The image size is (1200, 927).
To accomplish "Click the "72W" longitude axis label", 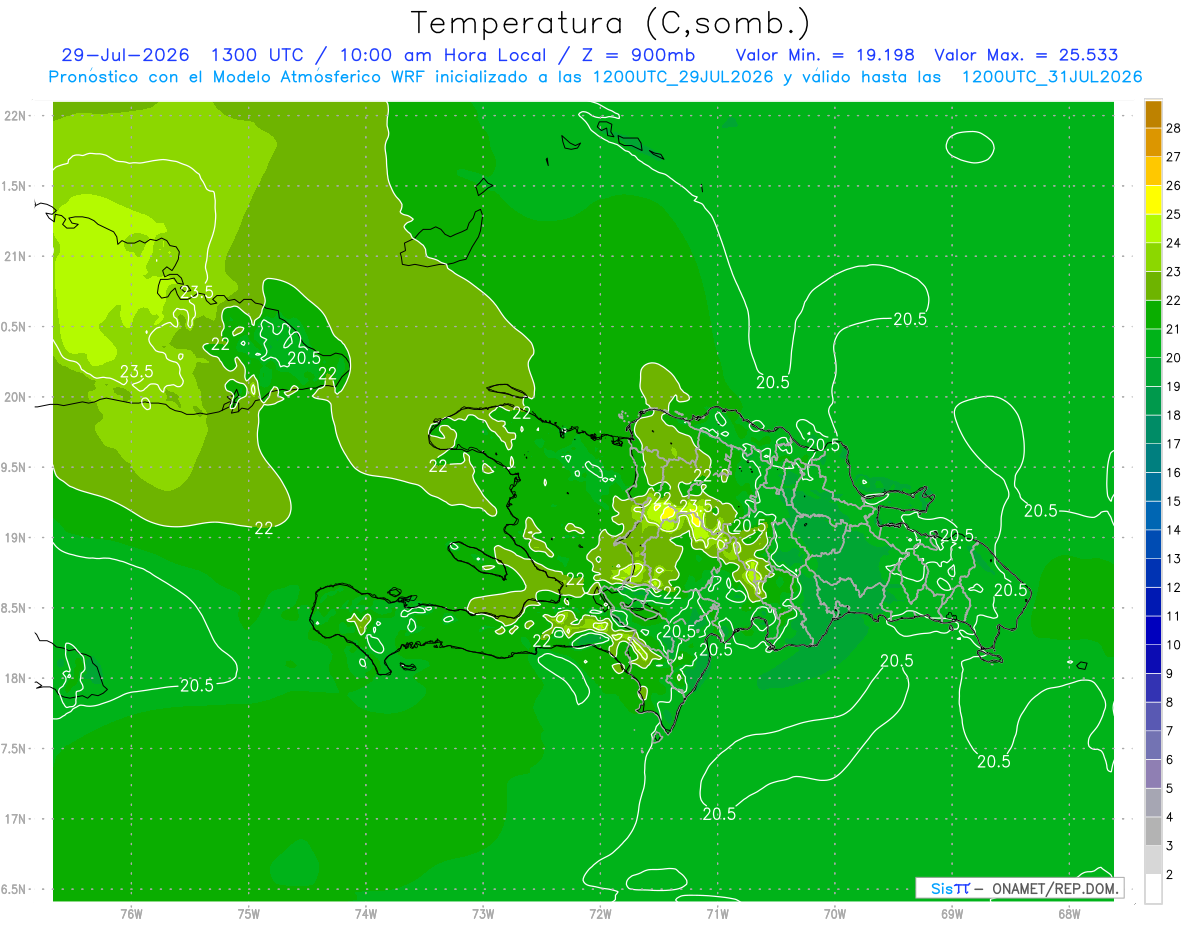I will coord(600,913).
